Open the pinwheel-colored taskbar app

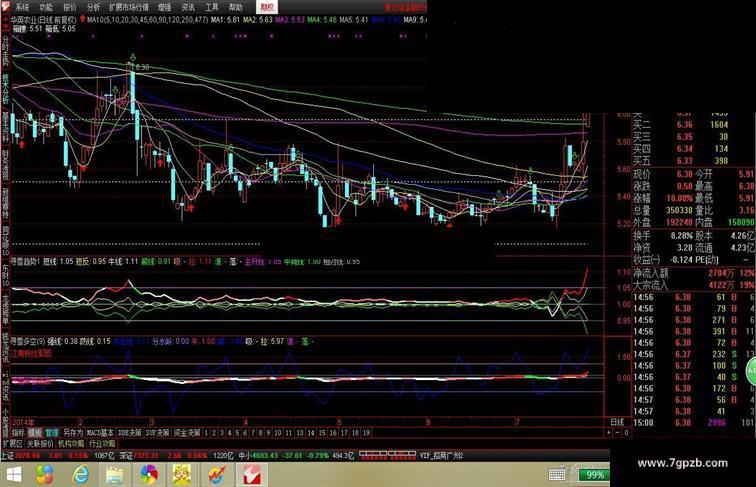click(149, 475)
